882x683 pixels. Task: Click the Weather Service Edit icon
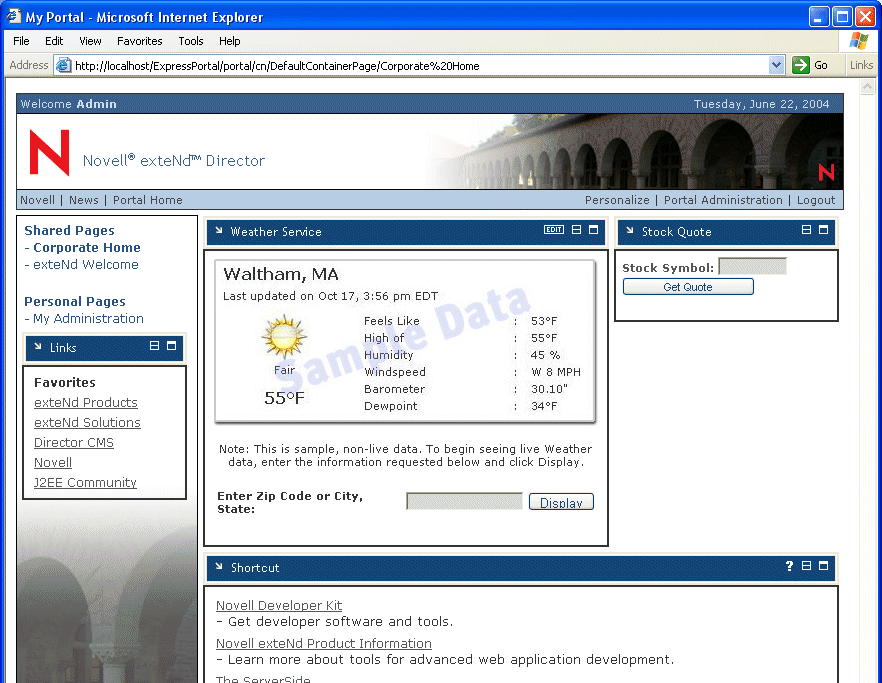554,230
